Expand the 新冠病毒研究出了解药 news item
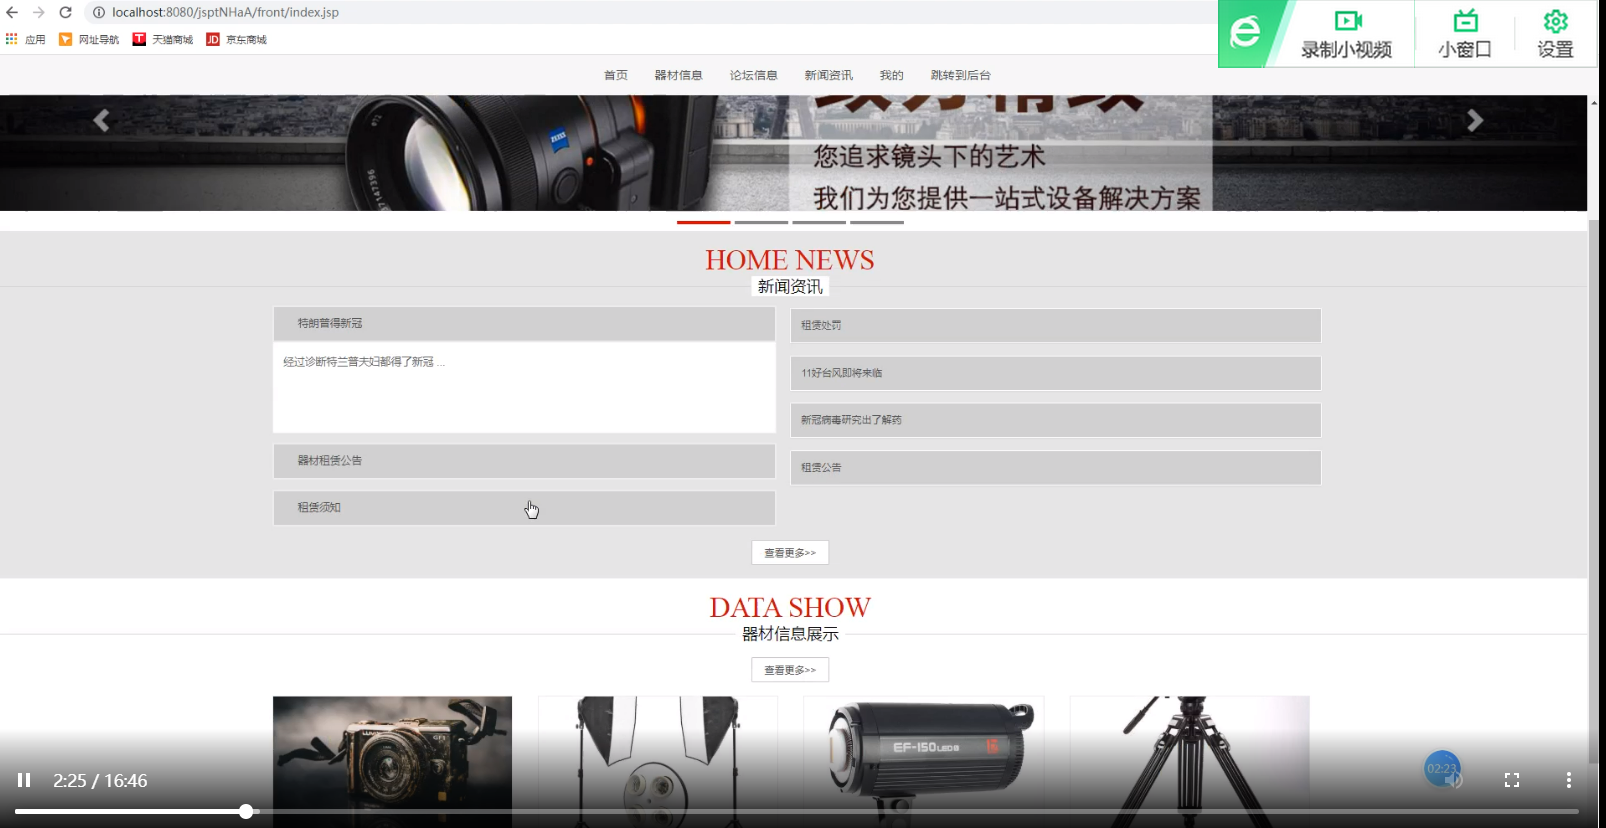The image size is (1606, 828). [1056, 420]
